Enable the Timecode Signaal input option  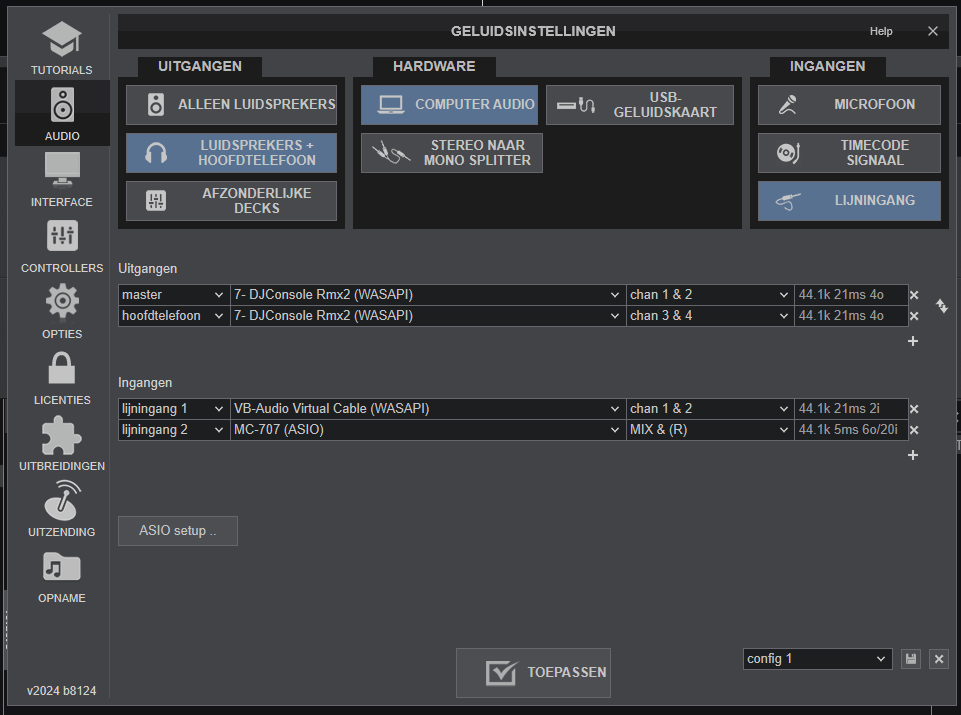(849, 153)
